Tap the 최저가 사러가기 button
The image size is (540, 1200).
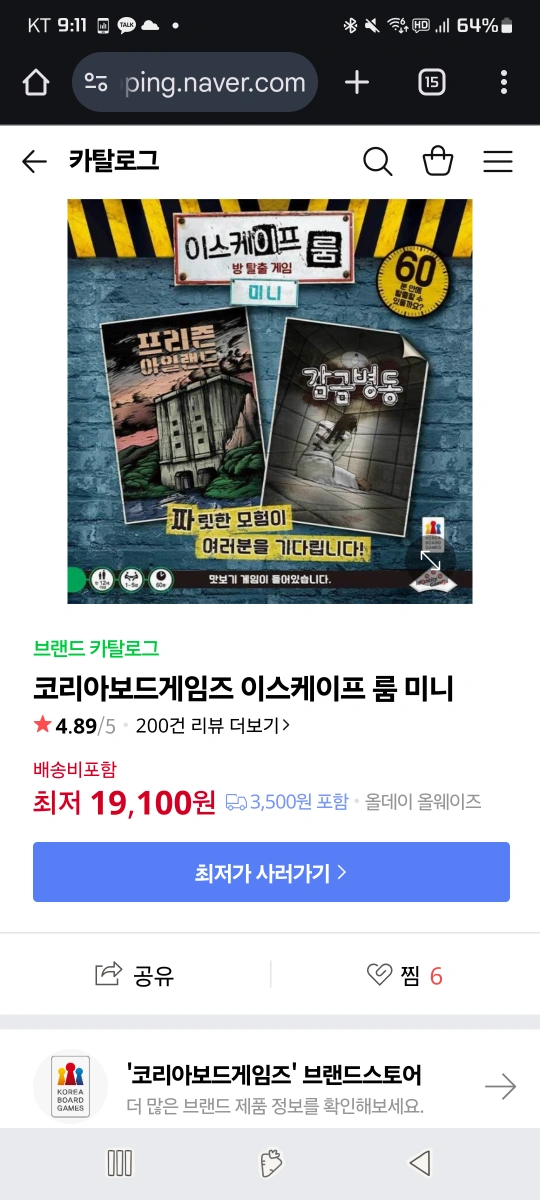point(271,872)
